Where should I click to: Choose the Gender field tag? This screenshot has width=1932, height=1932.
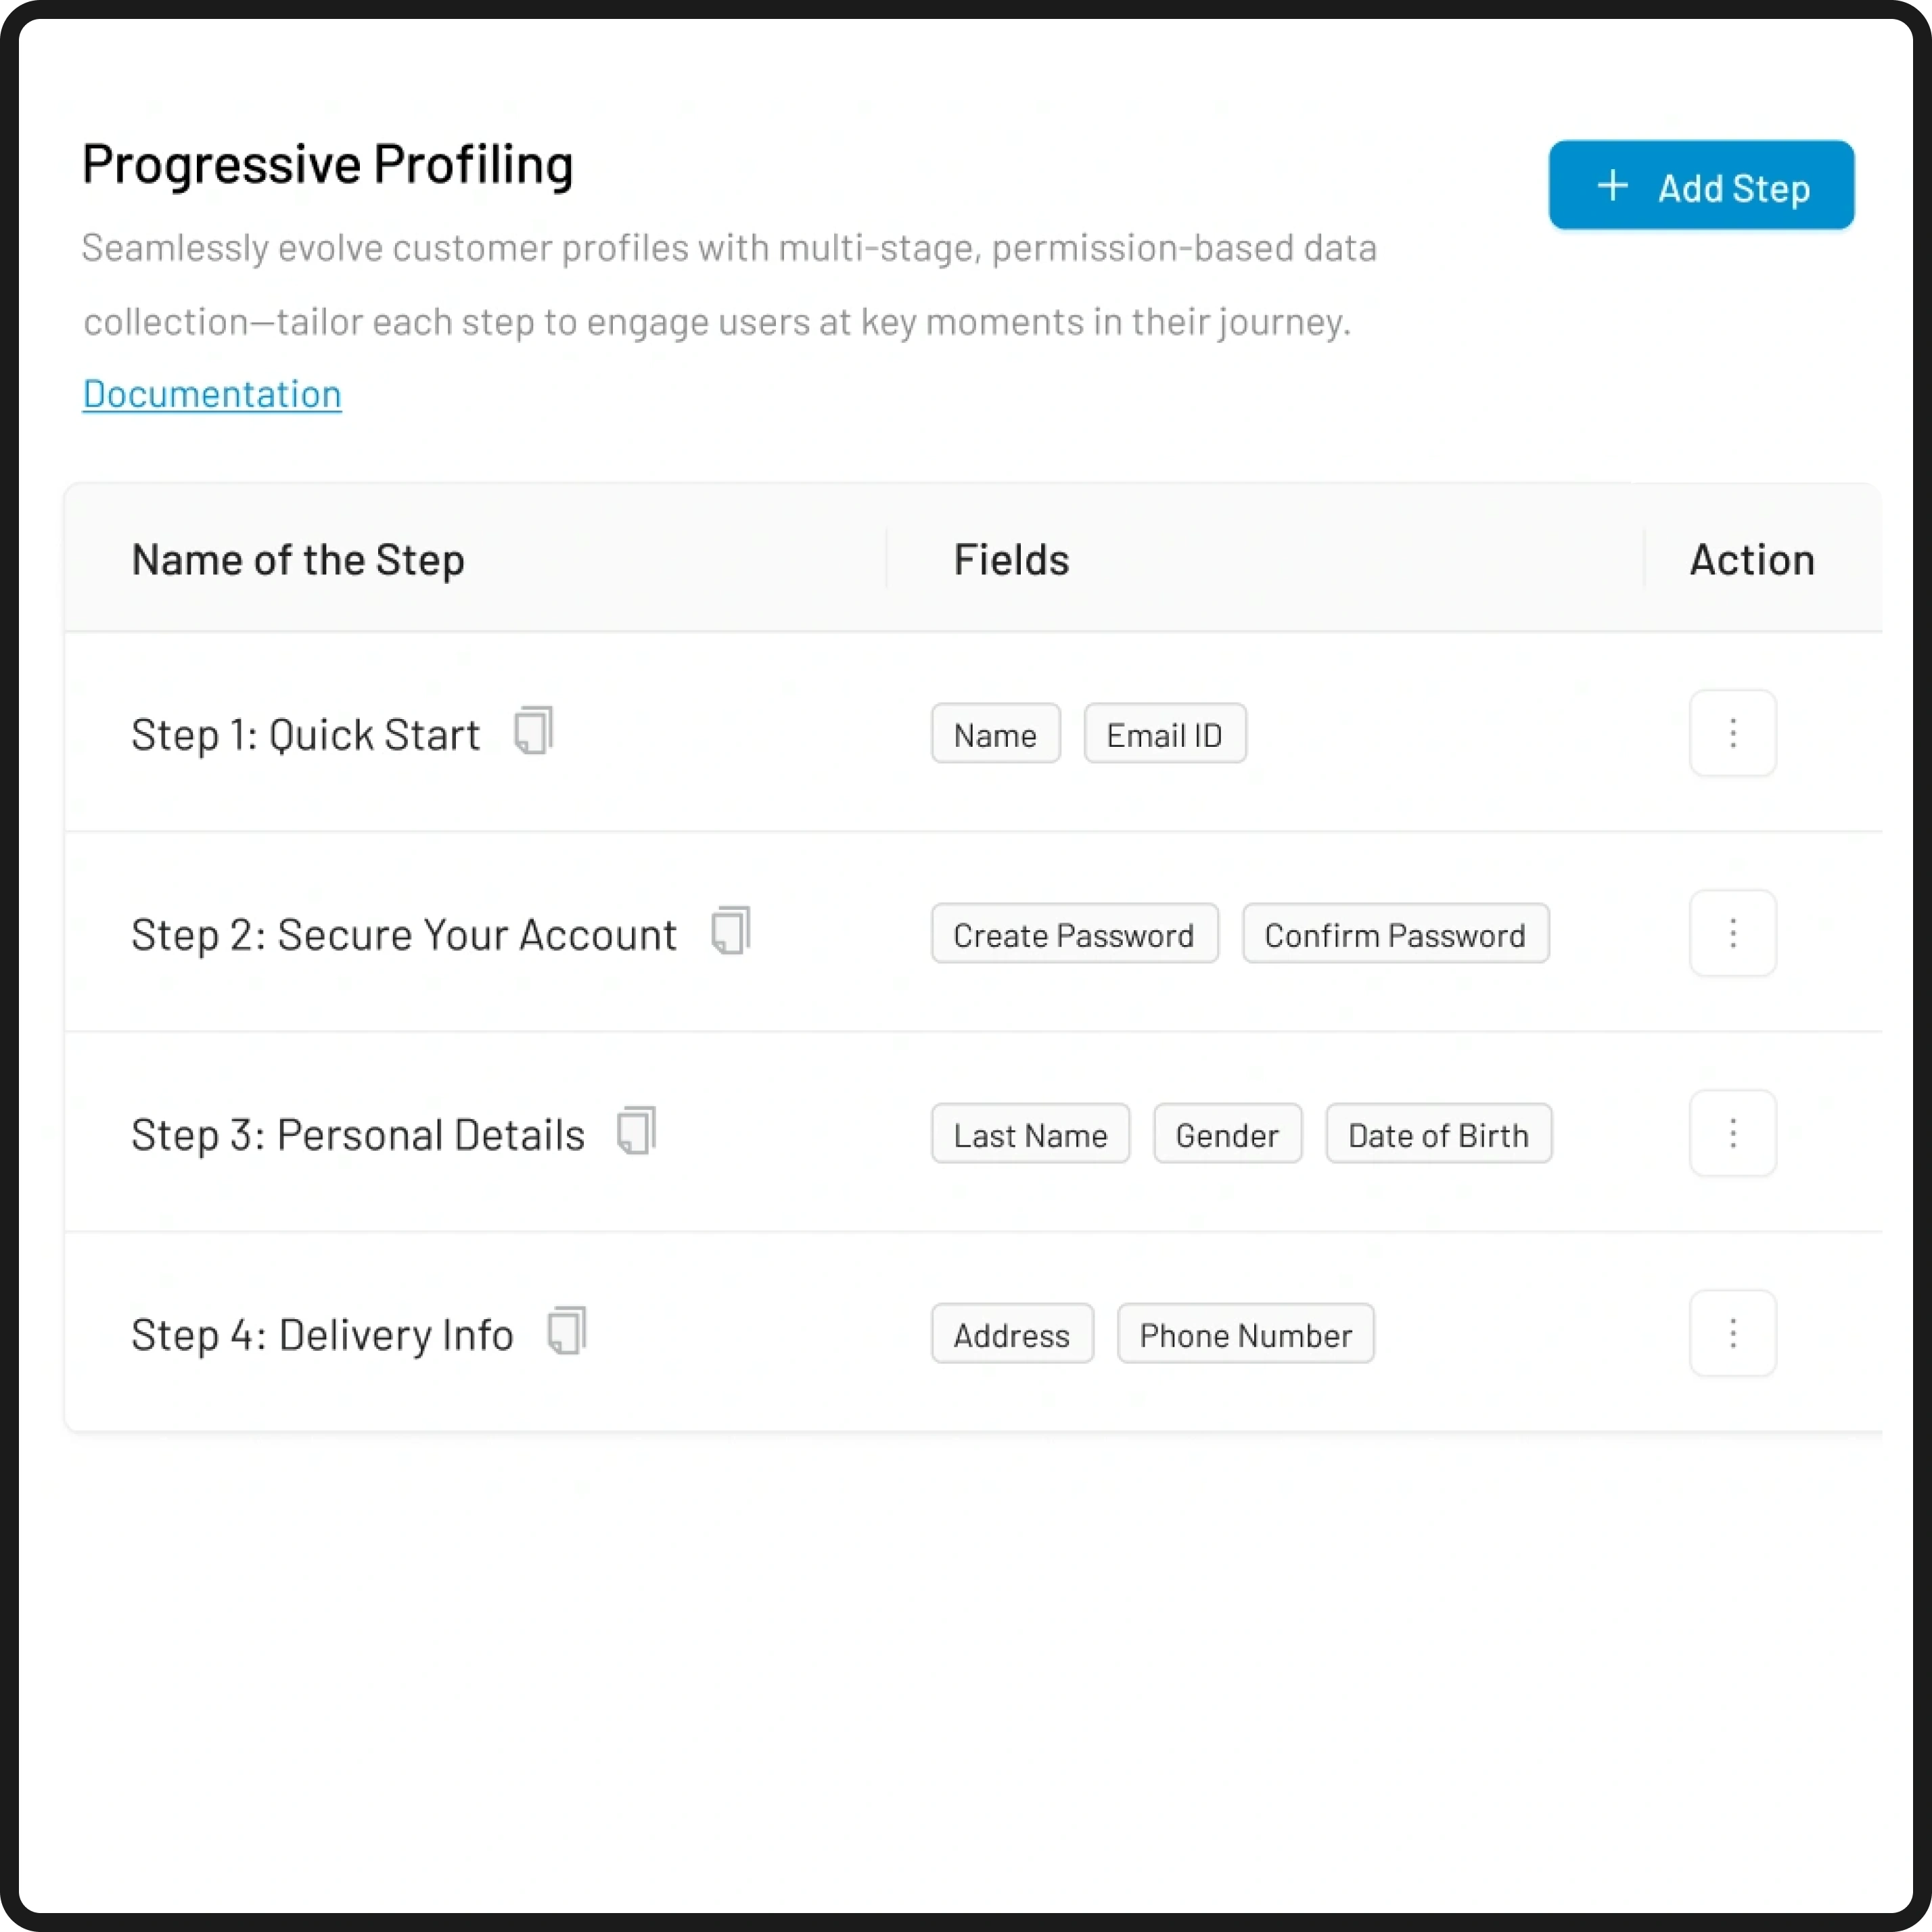tap(1227, 1134)
